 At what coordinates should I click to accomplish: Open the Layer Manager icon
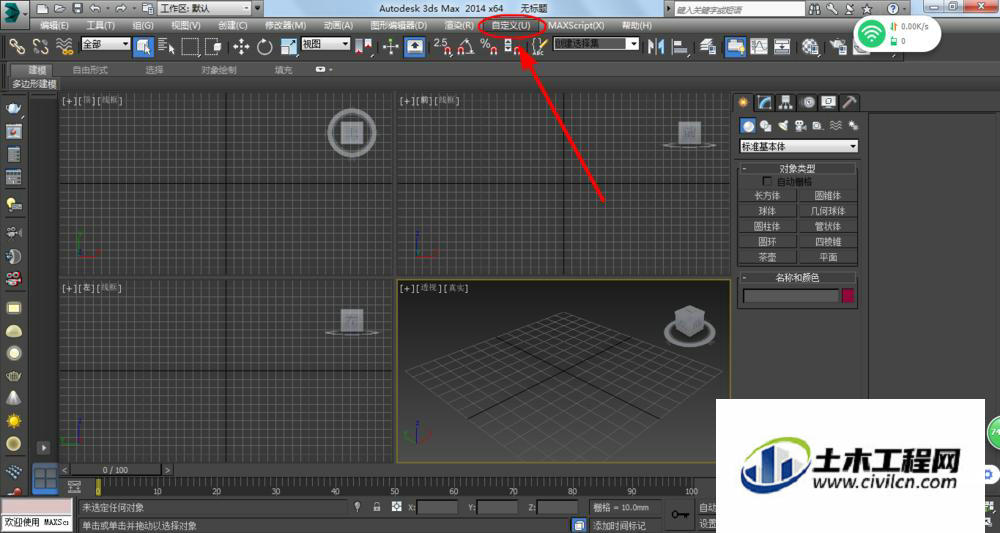pyautogui.click(x=708, y=47)
